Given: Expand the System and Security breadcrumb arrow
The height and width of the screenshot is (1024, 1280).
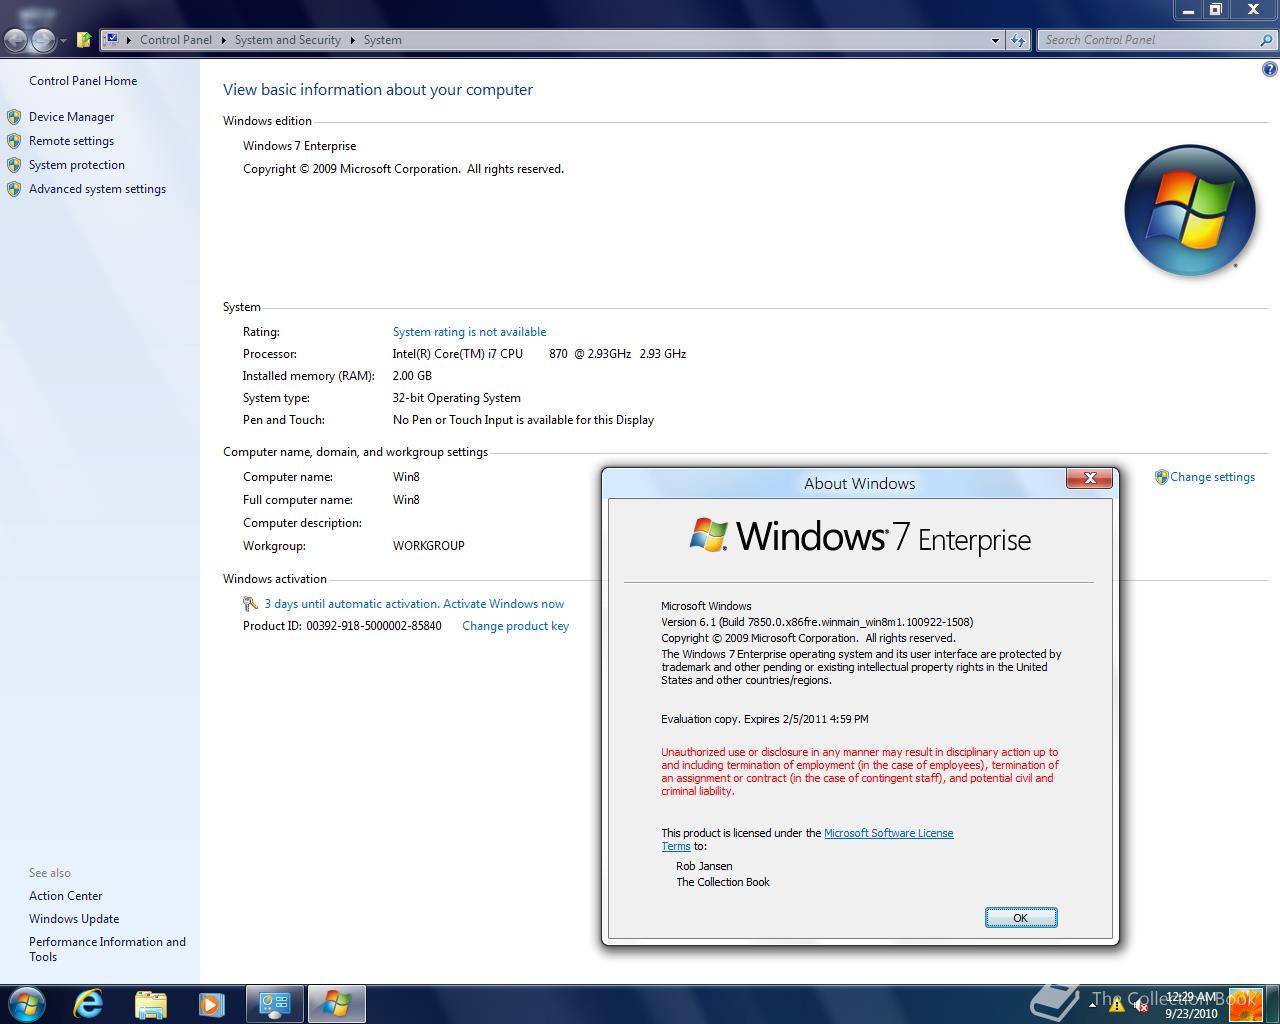Looking at the screenshot, I should point(352,40).
